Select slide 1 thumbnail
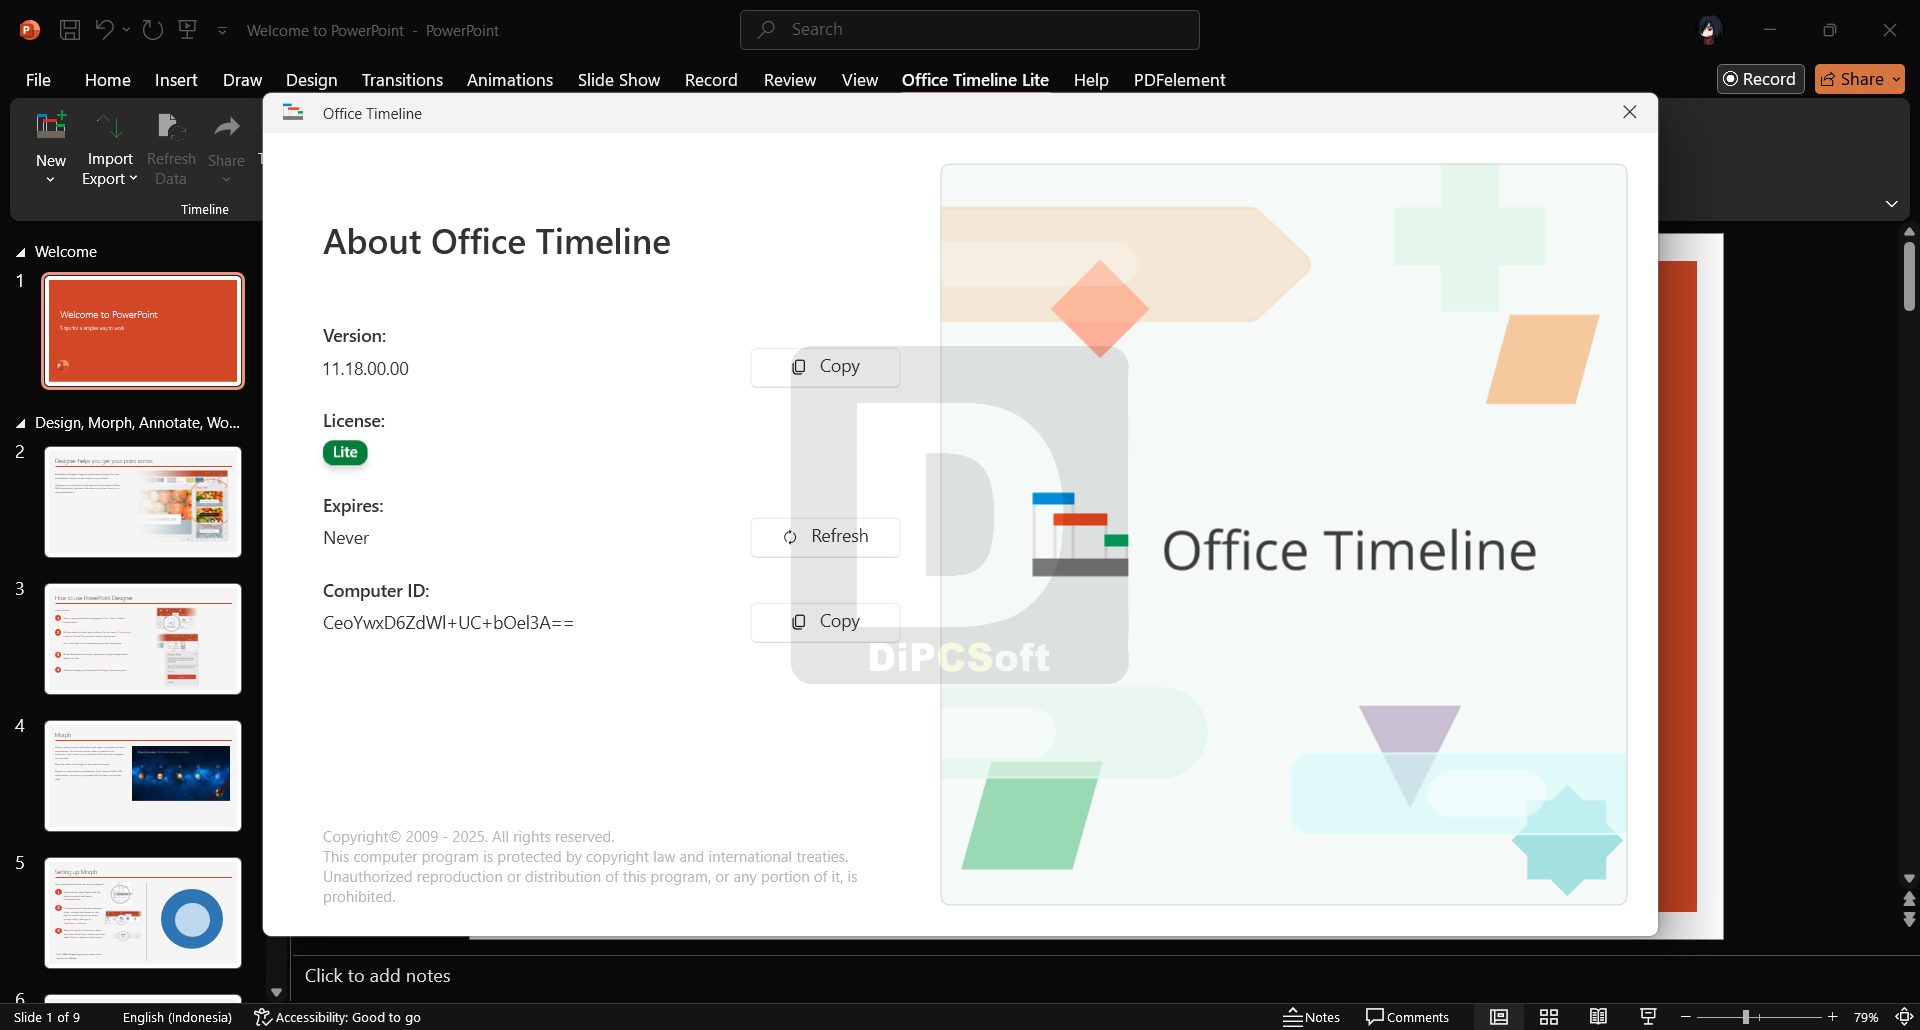This screenshot has width=1920, height=1030. click(143, 331)
